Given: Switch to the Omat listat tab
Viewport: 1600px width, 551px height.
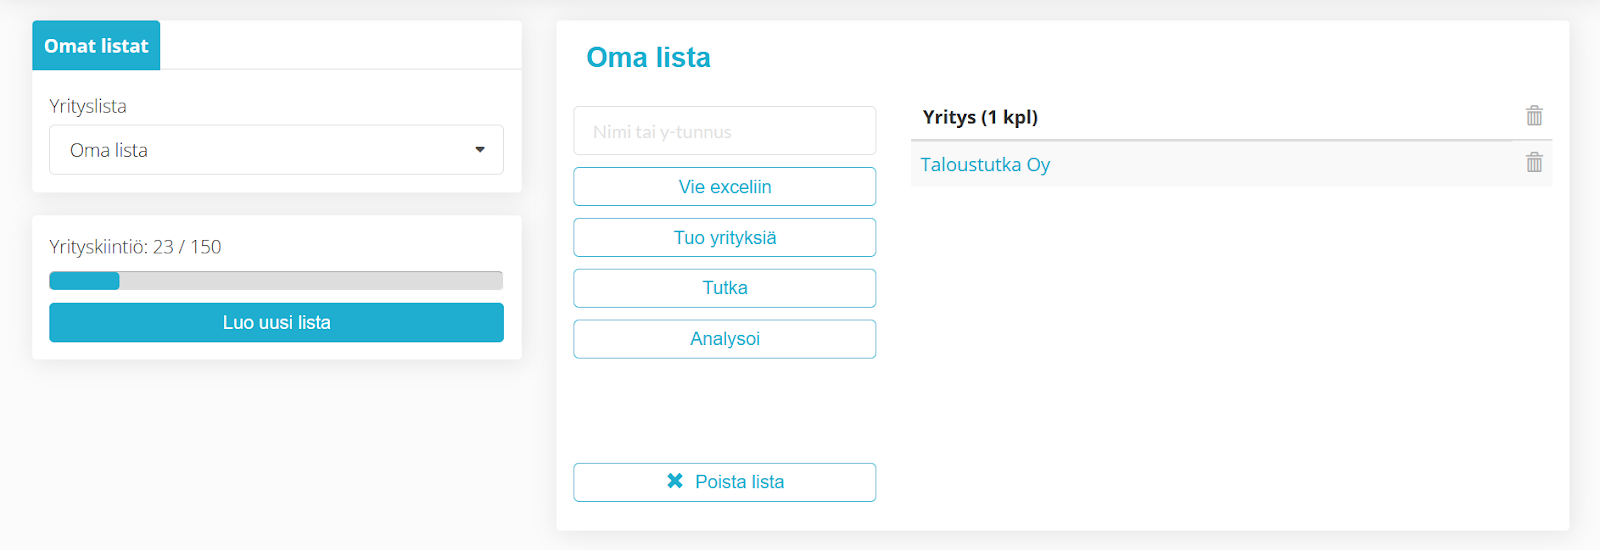Looking at the screenshot, I should (96, 46).
